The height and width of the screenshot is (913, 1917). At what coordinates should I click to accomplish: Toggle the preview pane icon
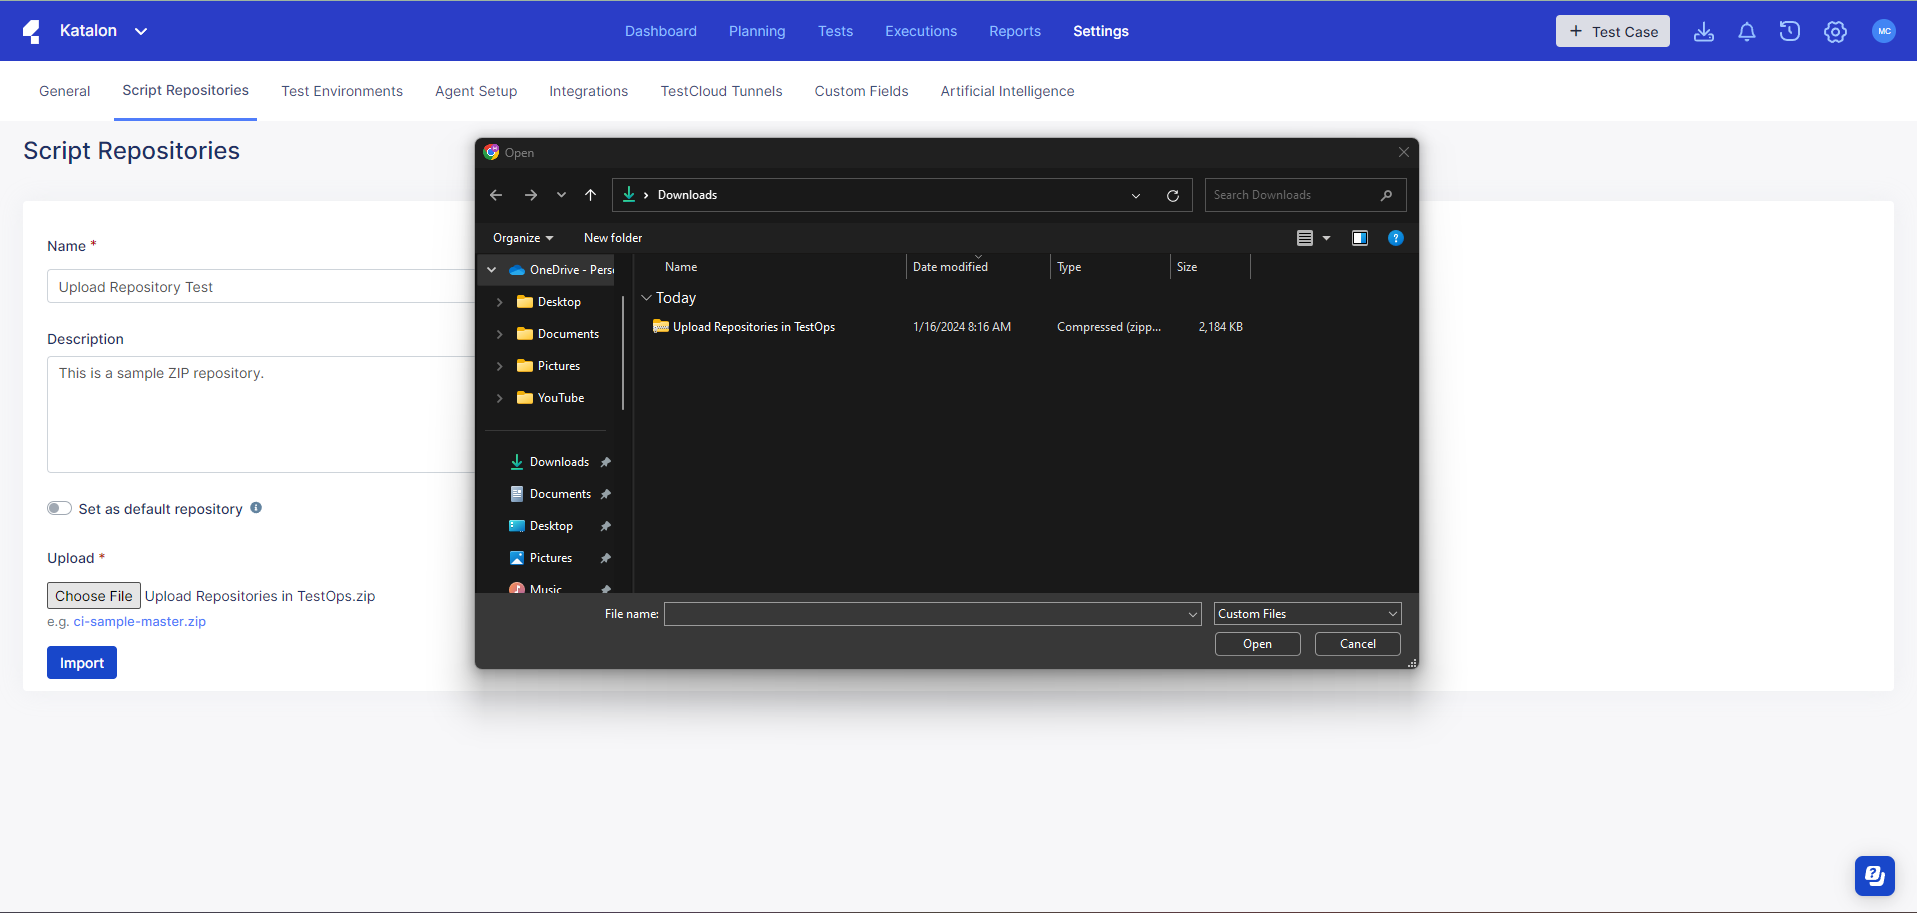tap(1359, 238)
